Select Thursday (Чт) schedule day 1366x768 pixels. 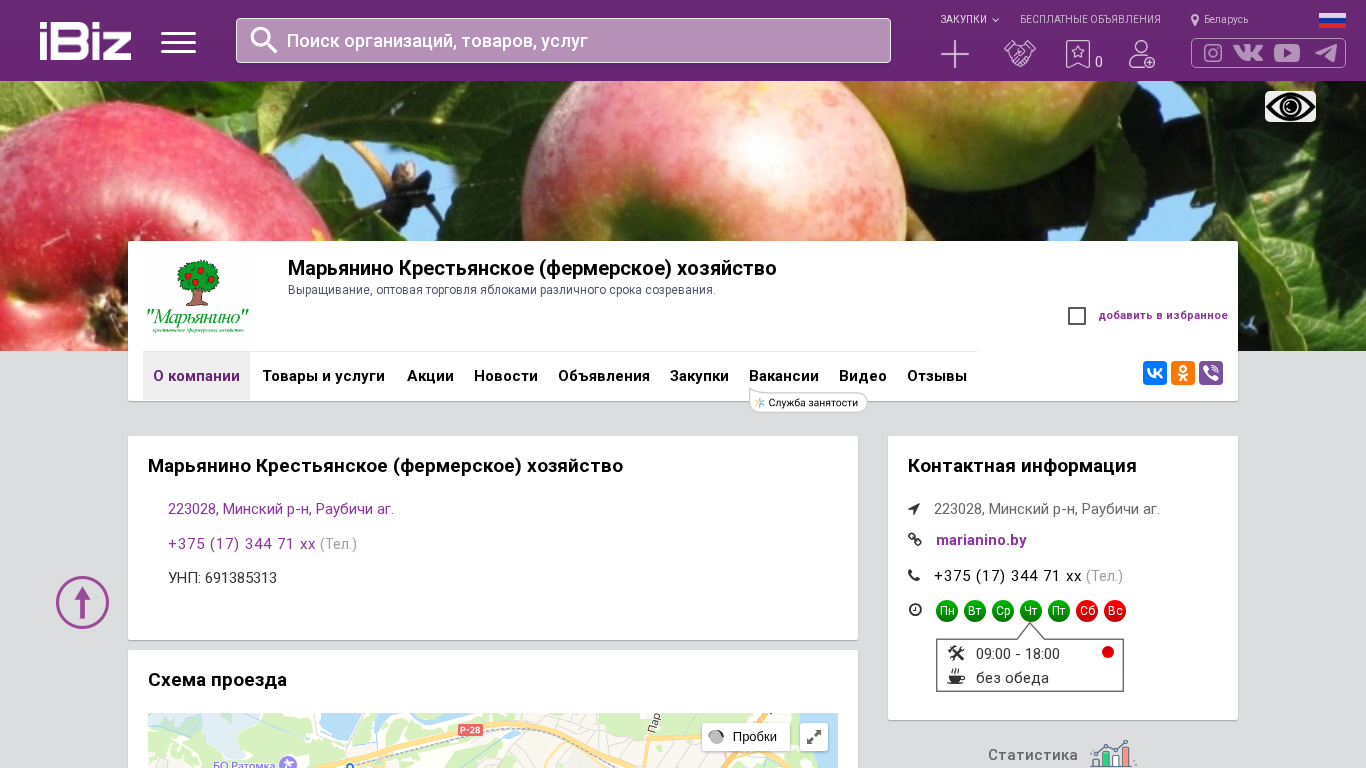(x=1031, y=611)
